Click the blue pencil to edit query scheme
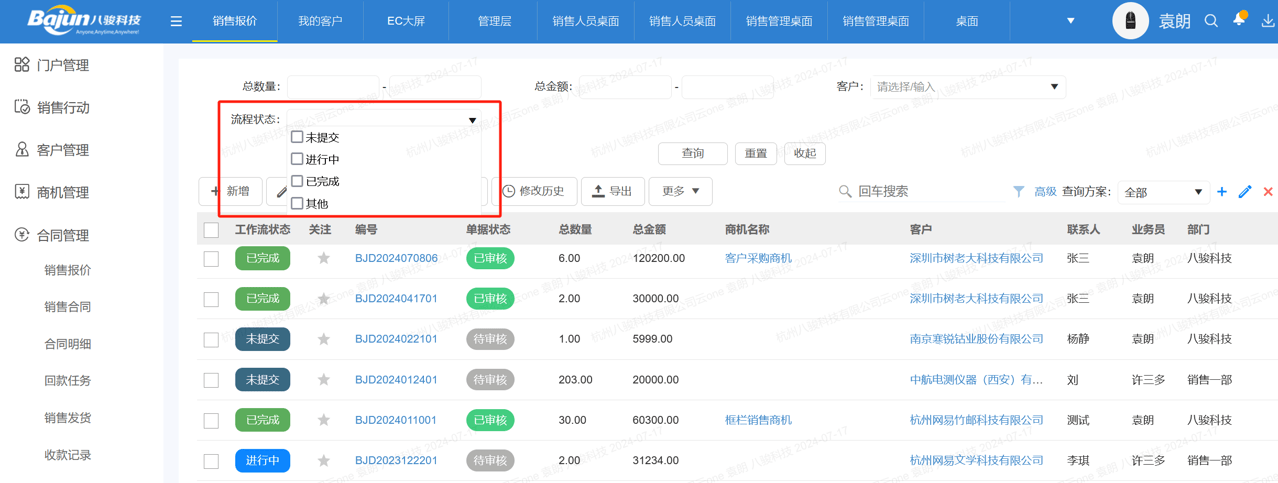Screen dimensions: 1278x483 [1245, 192]
